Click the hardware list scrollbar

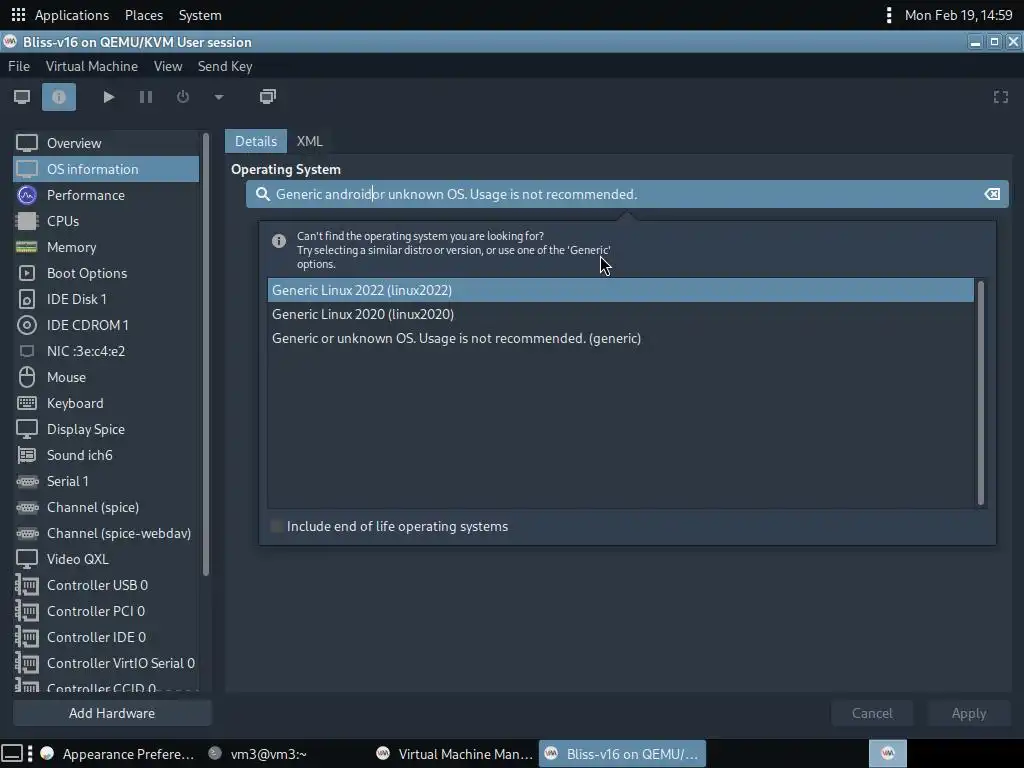[x=206, y=356]
